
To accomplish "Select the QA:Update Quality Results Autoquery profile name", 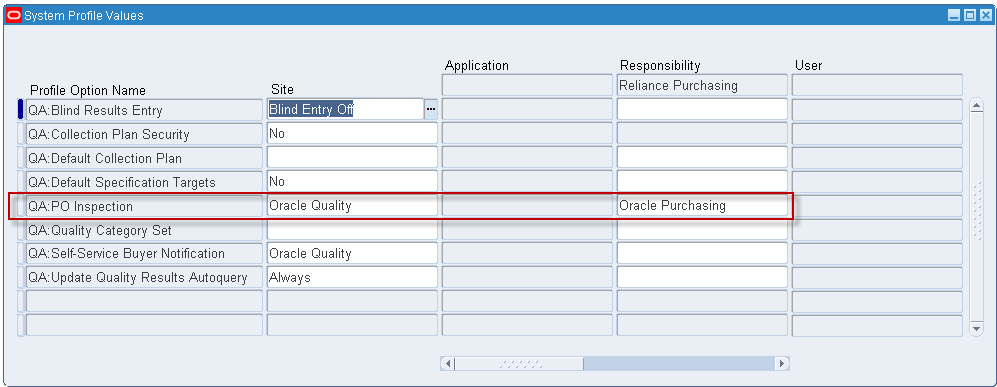I will pyautogui.click(x=144, y=278).
